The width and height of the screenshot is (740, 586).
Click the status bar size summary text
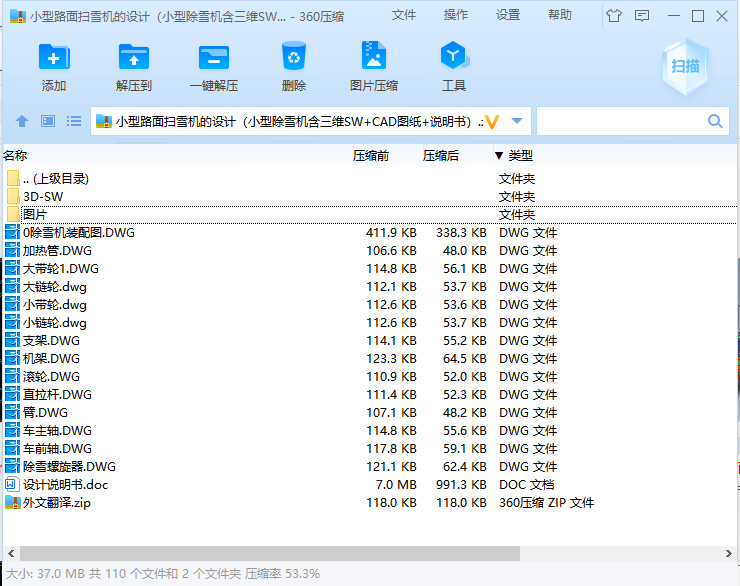pyautogui.click(x=163, y=573)
